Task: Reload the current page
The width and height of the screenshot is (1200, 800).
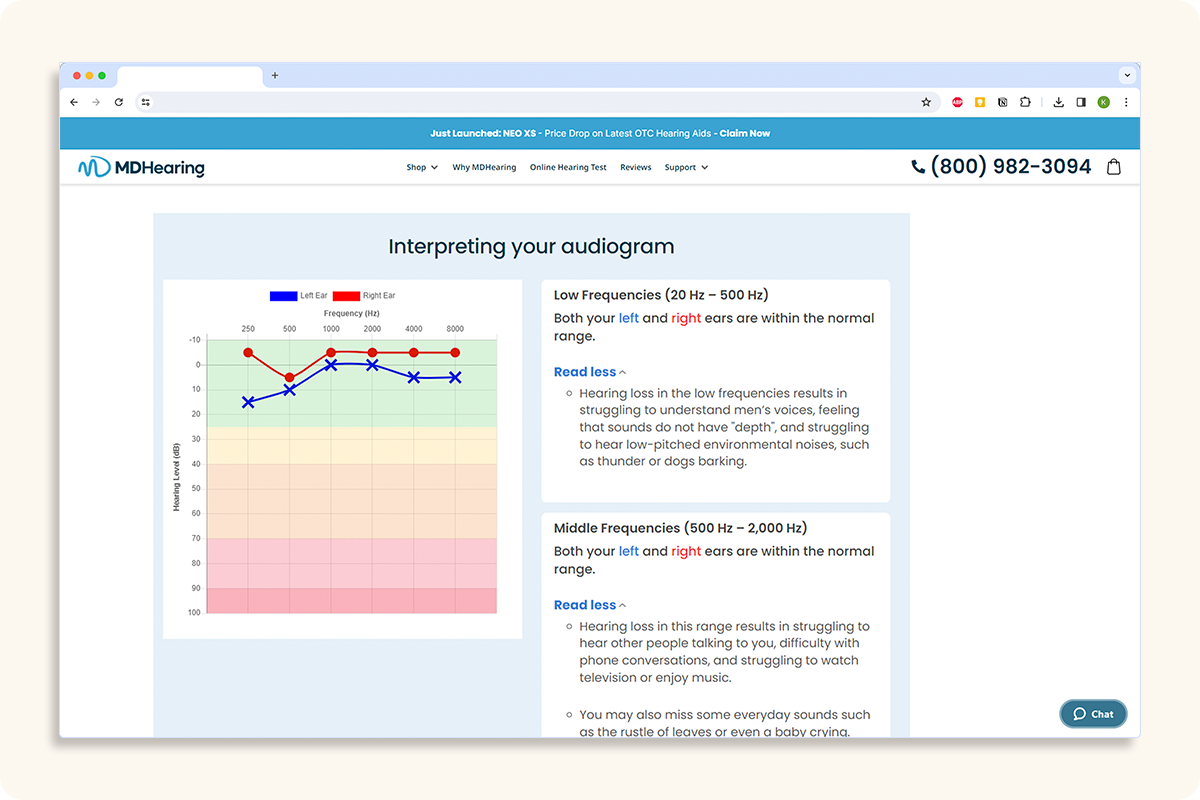Action: (119, 102)
